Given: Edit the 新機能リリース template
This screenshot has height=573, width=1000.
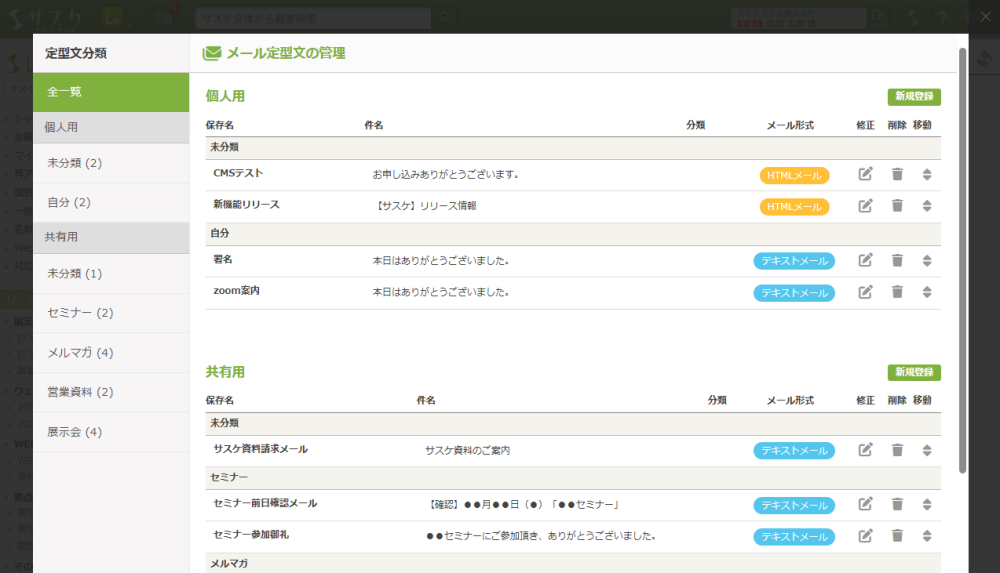Looking at the screenshot, I should [x=866, y=206].
